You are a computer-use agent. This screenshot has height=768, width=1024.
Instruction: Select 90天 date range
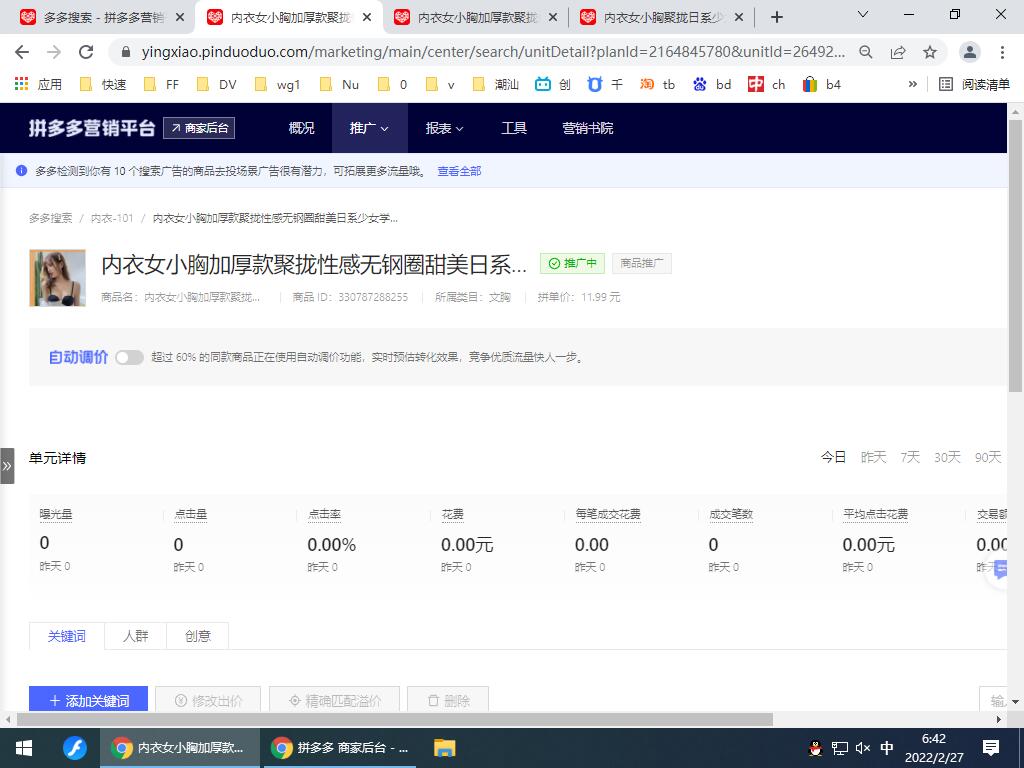point(988,457)
